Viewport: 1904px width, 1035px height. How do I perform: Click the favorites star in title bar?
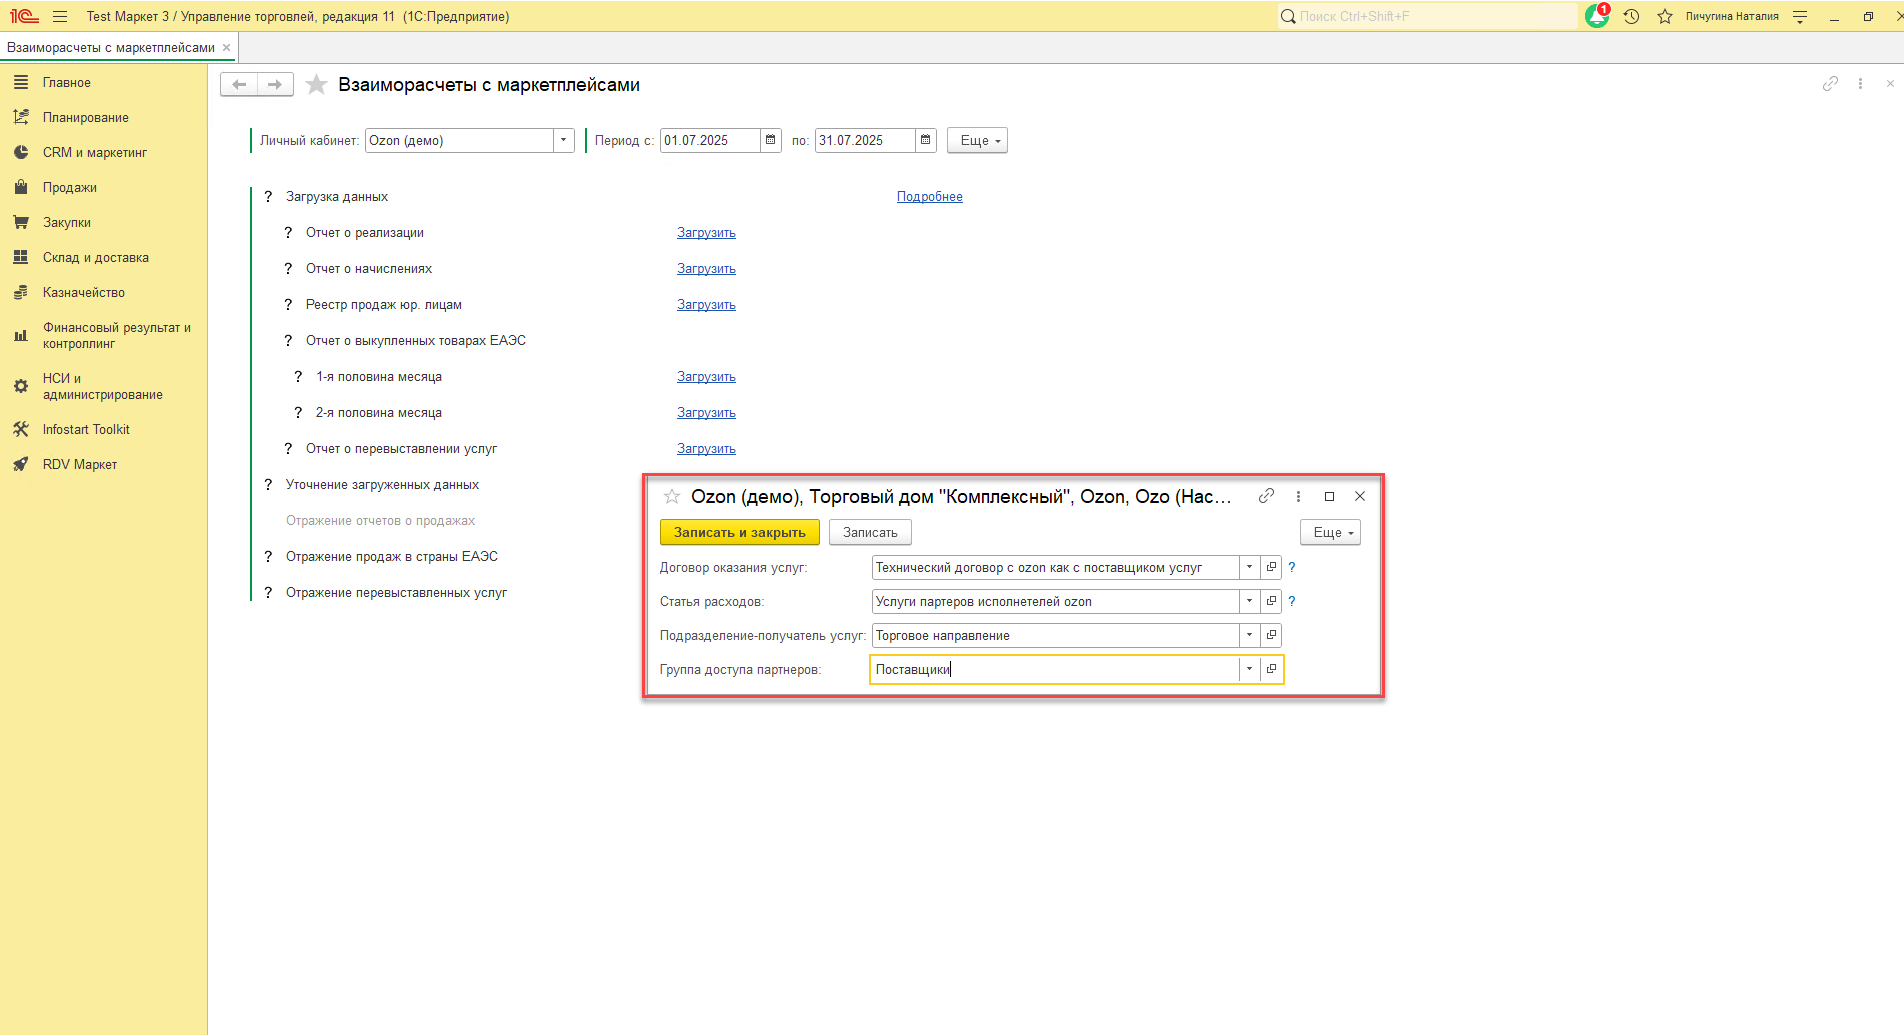click(x=1664, y=16)
